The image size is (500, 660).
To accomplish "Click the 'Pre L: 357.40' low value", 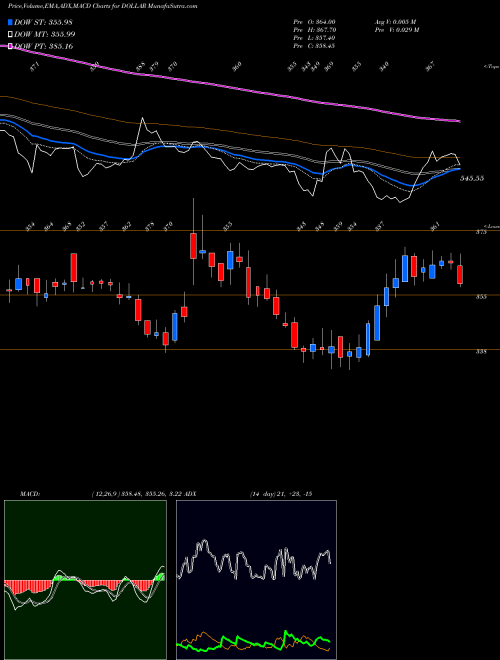I will point(314,38).
